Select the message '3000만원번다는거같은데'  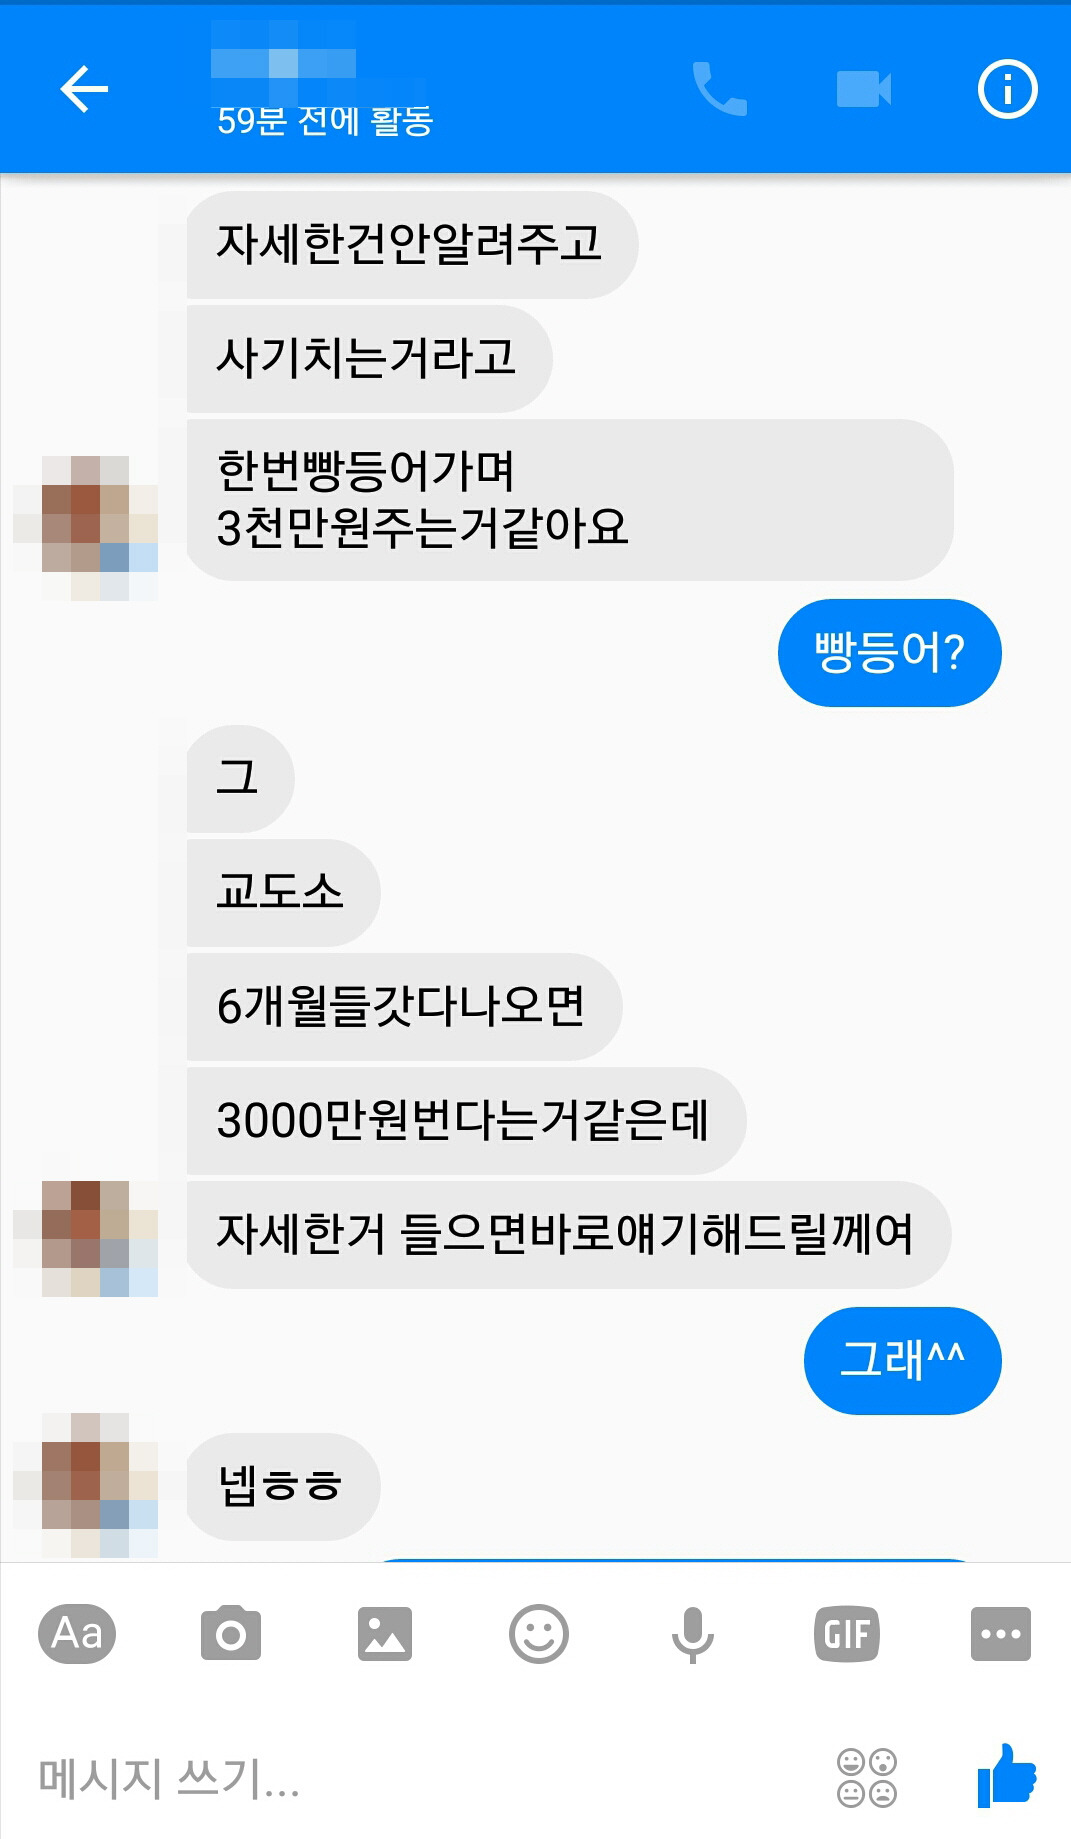click(466, 1121)
